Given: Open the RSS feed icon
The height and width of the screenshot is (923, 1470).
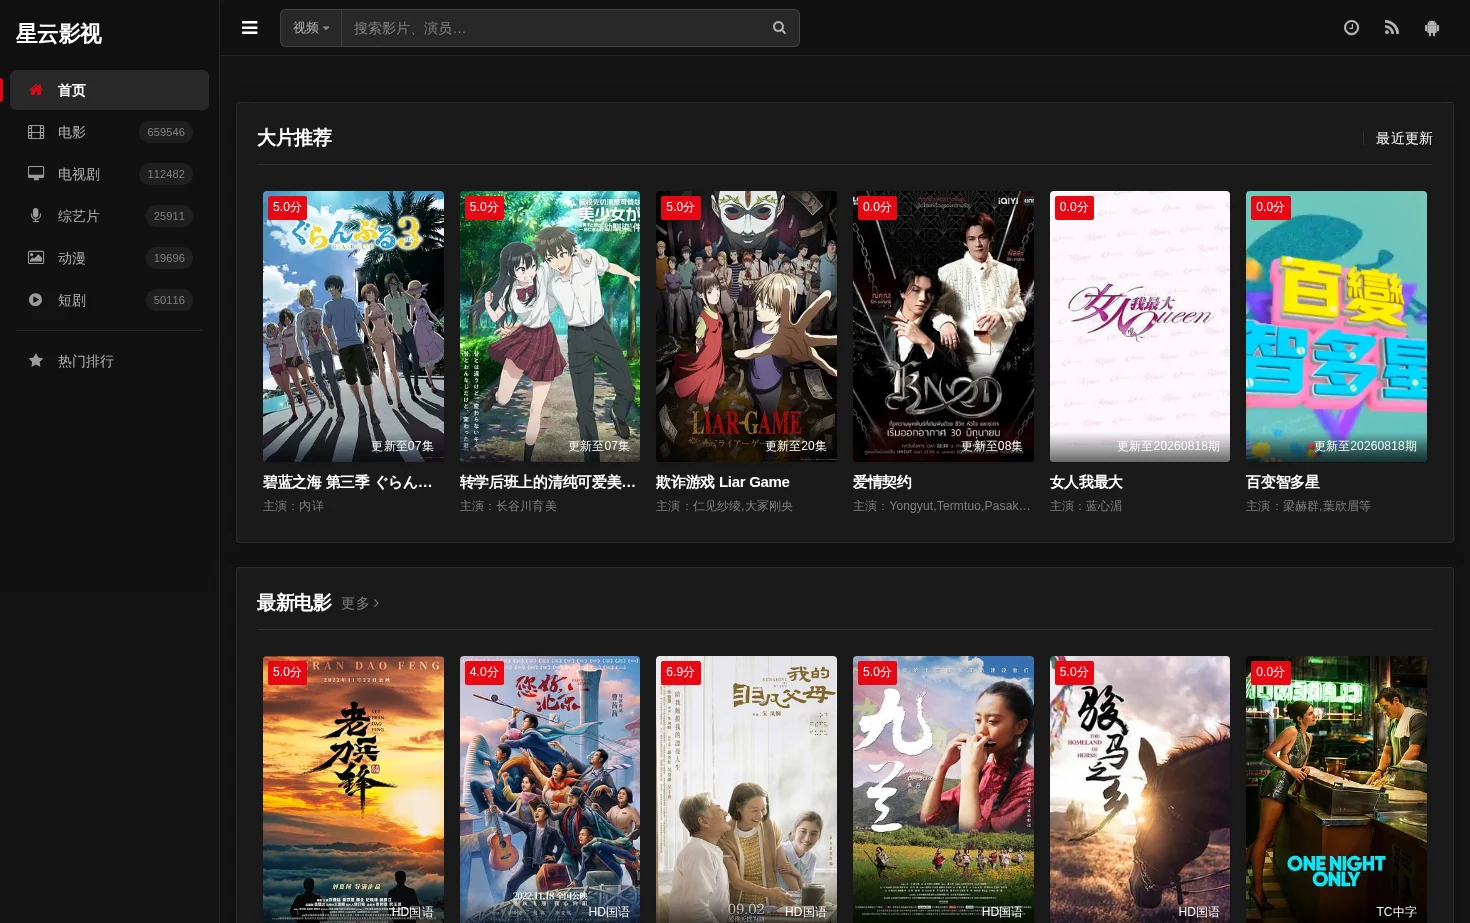Looking at the screenshot, I should pyautogui.click(x=1391, y=28).
